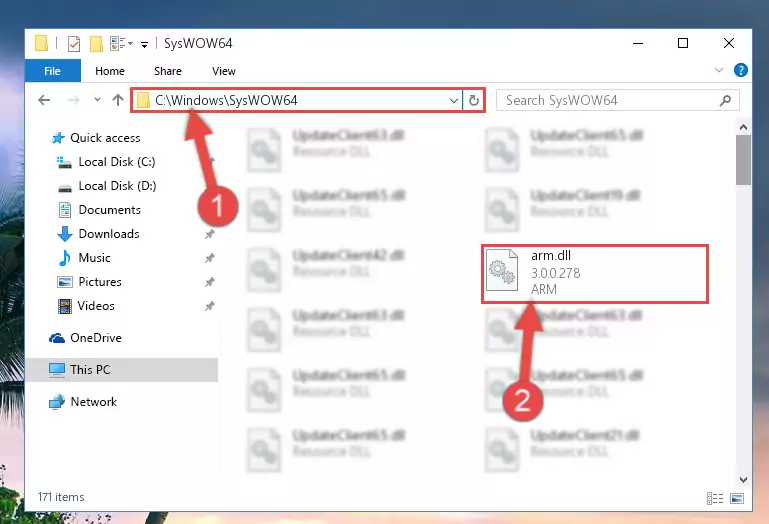Select the arm.dll file name
This screenshot has width=769, height=524.
click(x=551, y=256)
